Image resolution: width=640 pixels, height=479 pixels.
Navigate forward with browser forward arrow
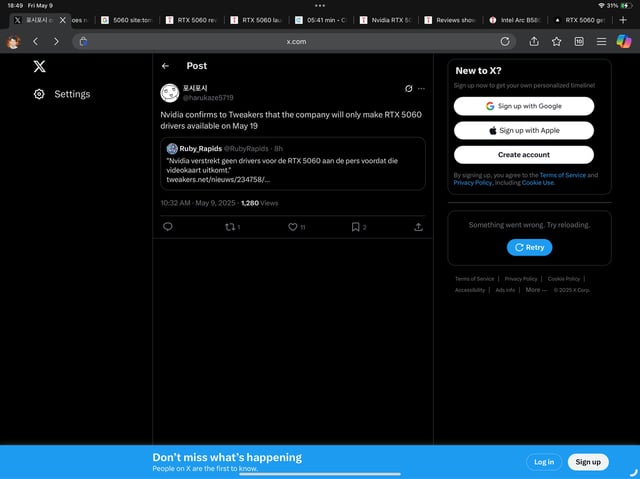pos(56,42)
